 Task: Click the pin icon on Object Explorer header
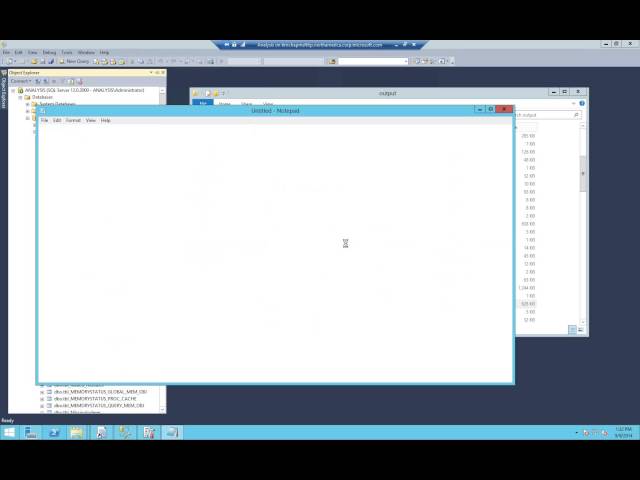157,73
